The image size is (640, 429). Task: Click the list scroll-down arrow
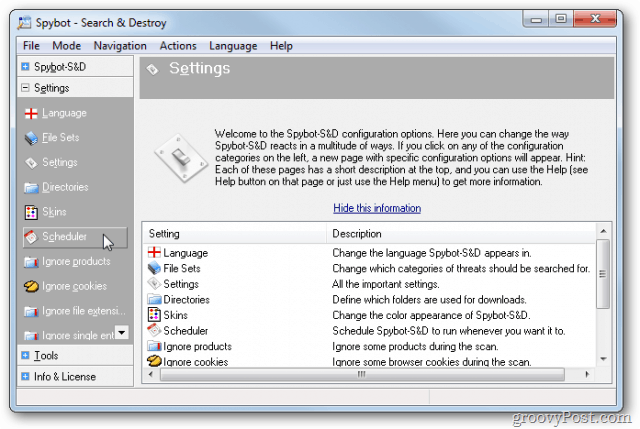pos(603,359)
